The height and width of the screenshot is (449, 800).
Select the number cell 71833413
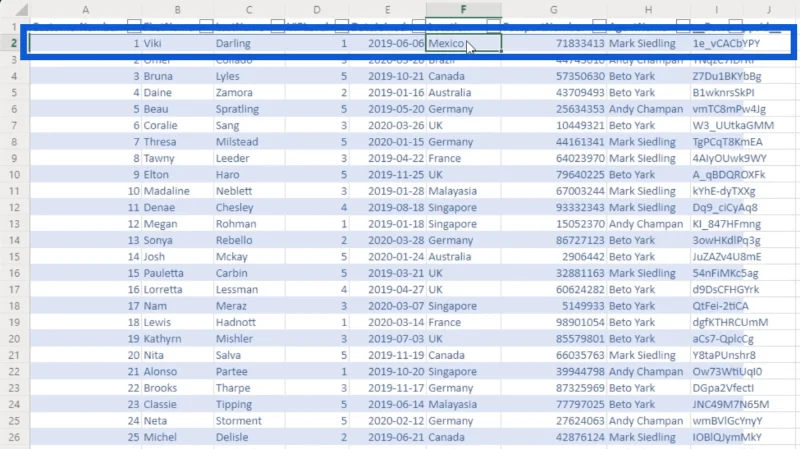[x=554, y=43]
